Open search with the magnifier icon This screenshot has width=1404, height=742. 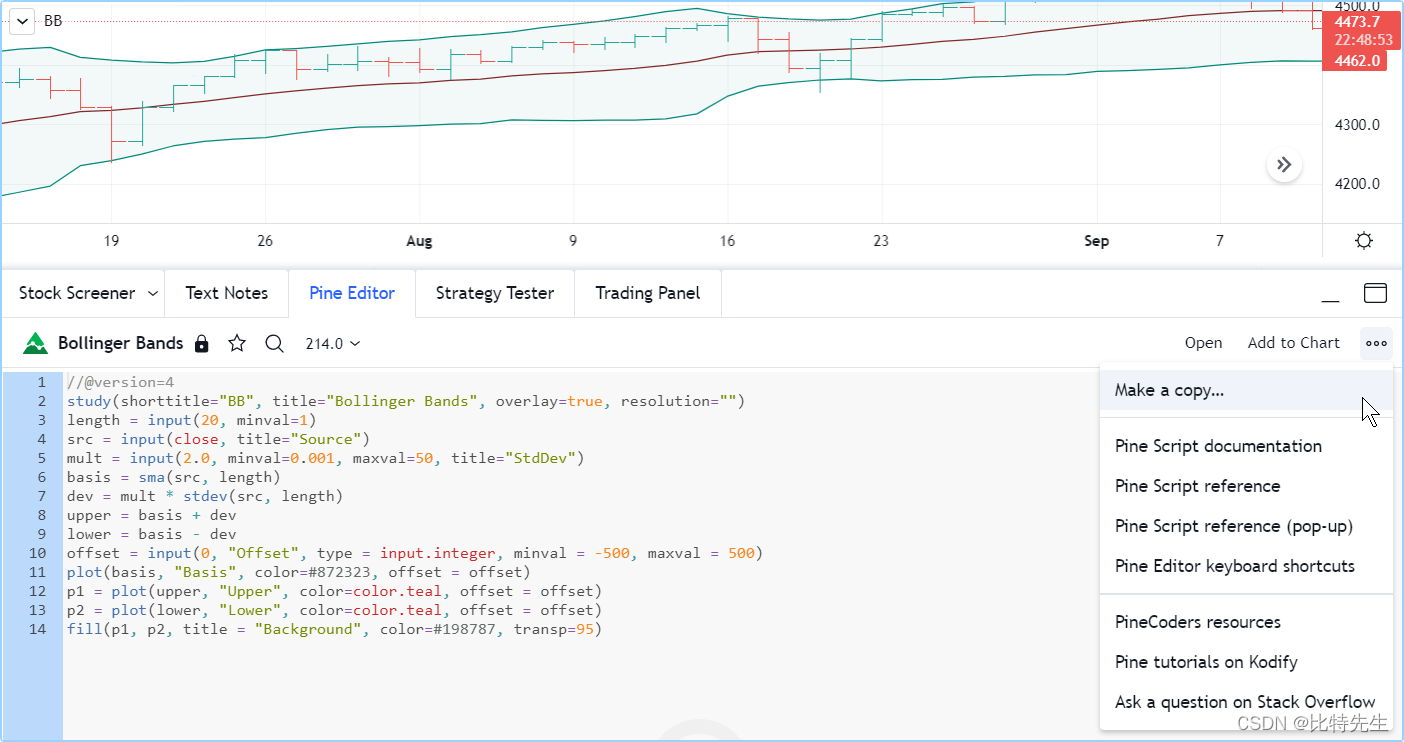[x=274, y=344]
